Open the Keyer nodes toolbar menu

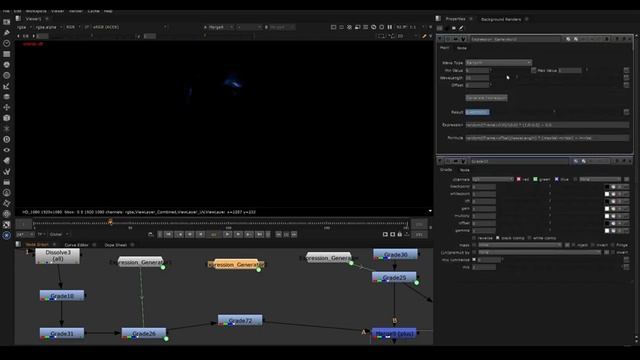click(7, 86)
